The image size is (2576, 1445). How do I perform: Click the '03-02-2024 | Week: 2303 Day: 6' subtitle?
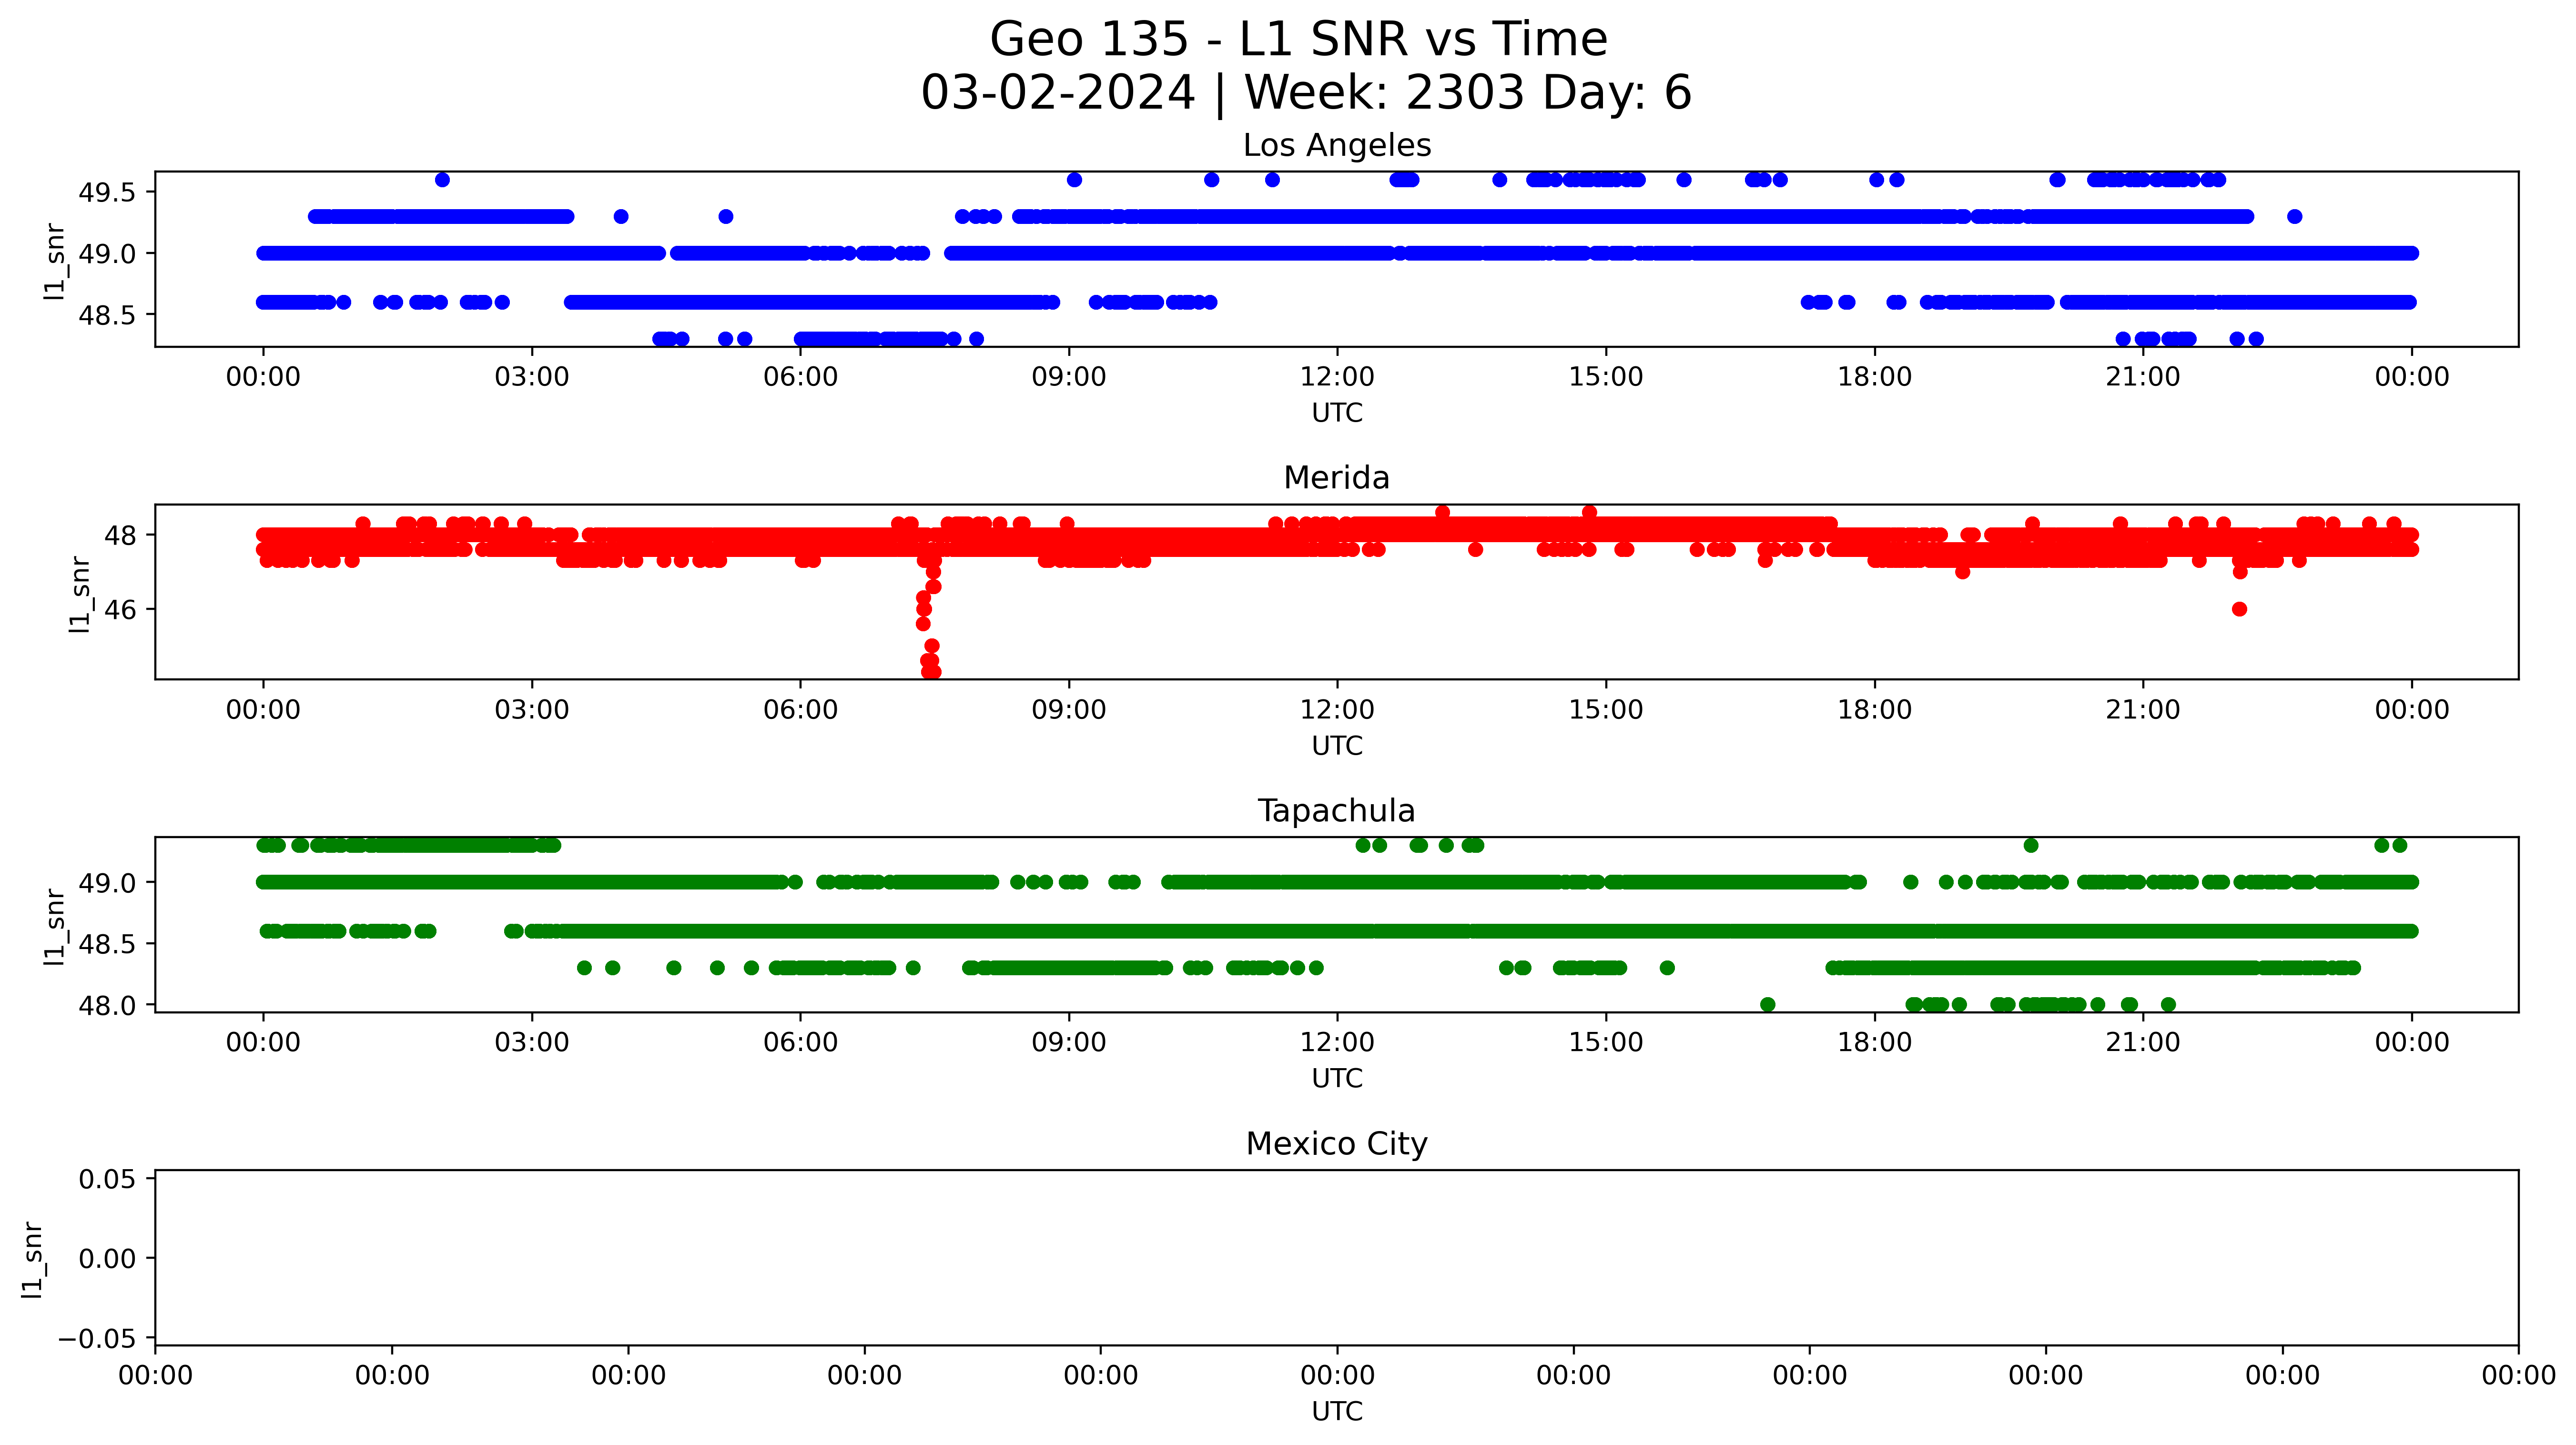point(1306,93)
